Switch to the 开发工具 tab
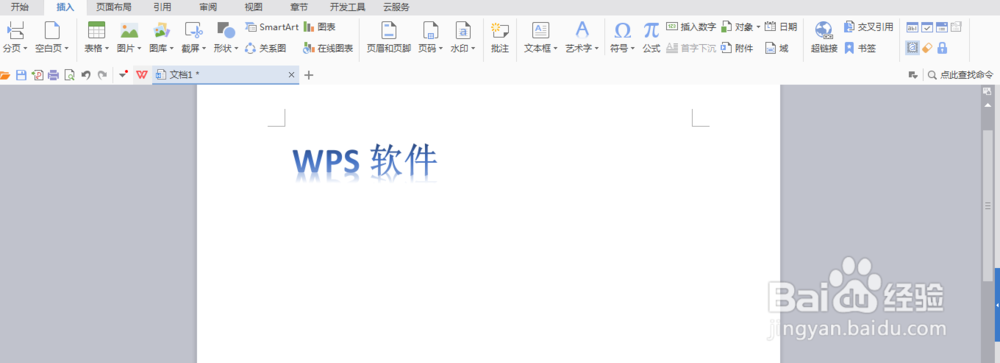 (348, 8)
